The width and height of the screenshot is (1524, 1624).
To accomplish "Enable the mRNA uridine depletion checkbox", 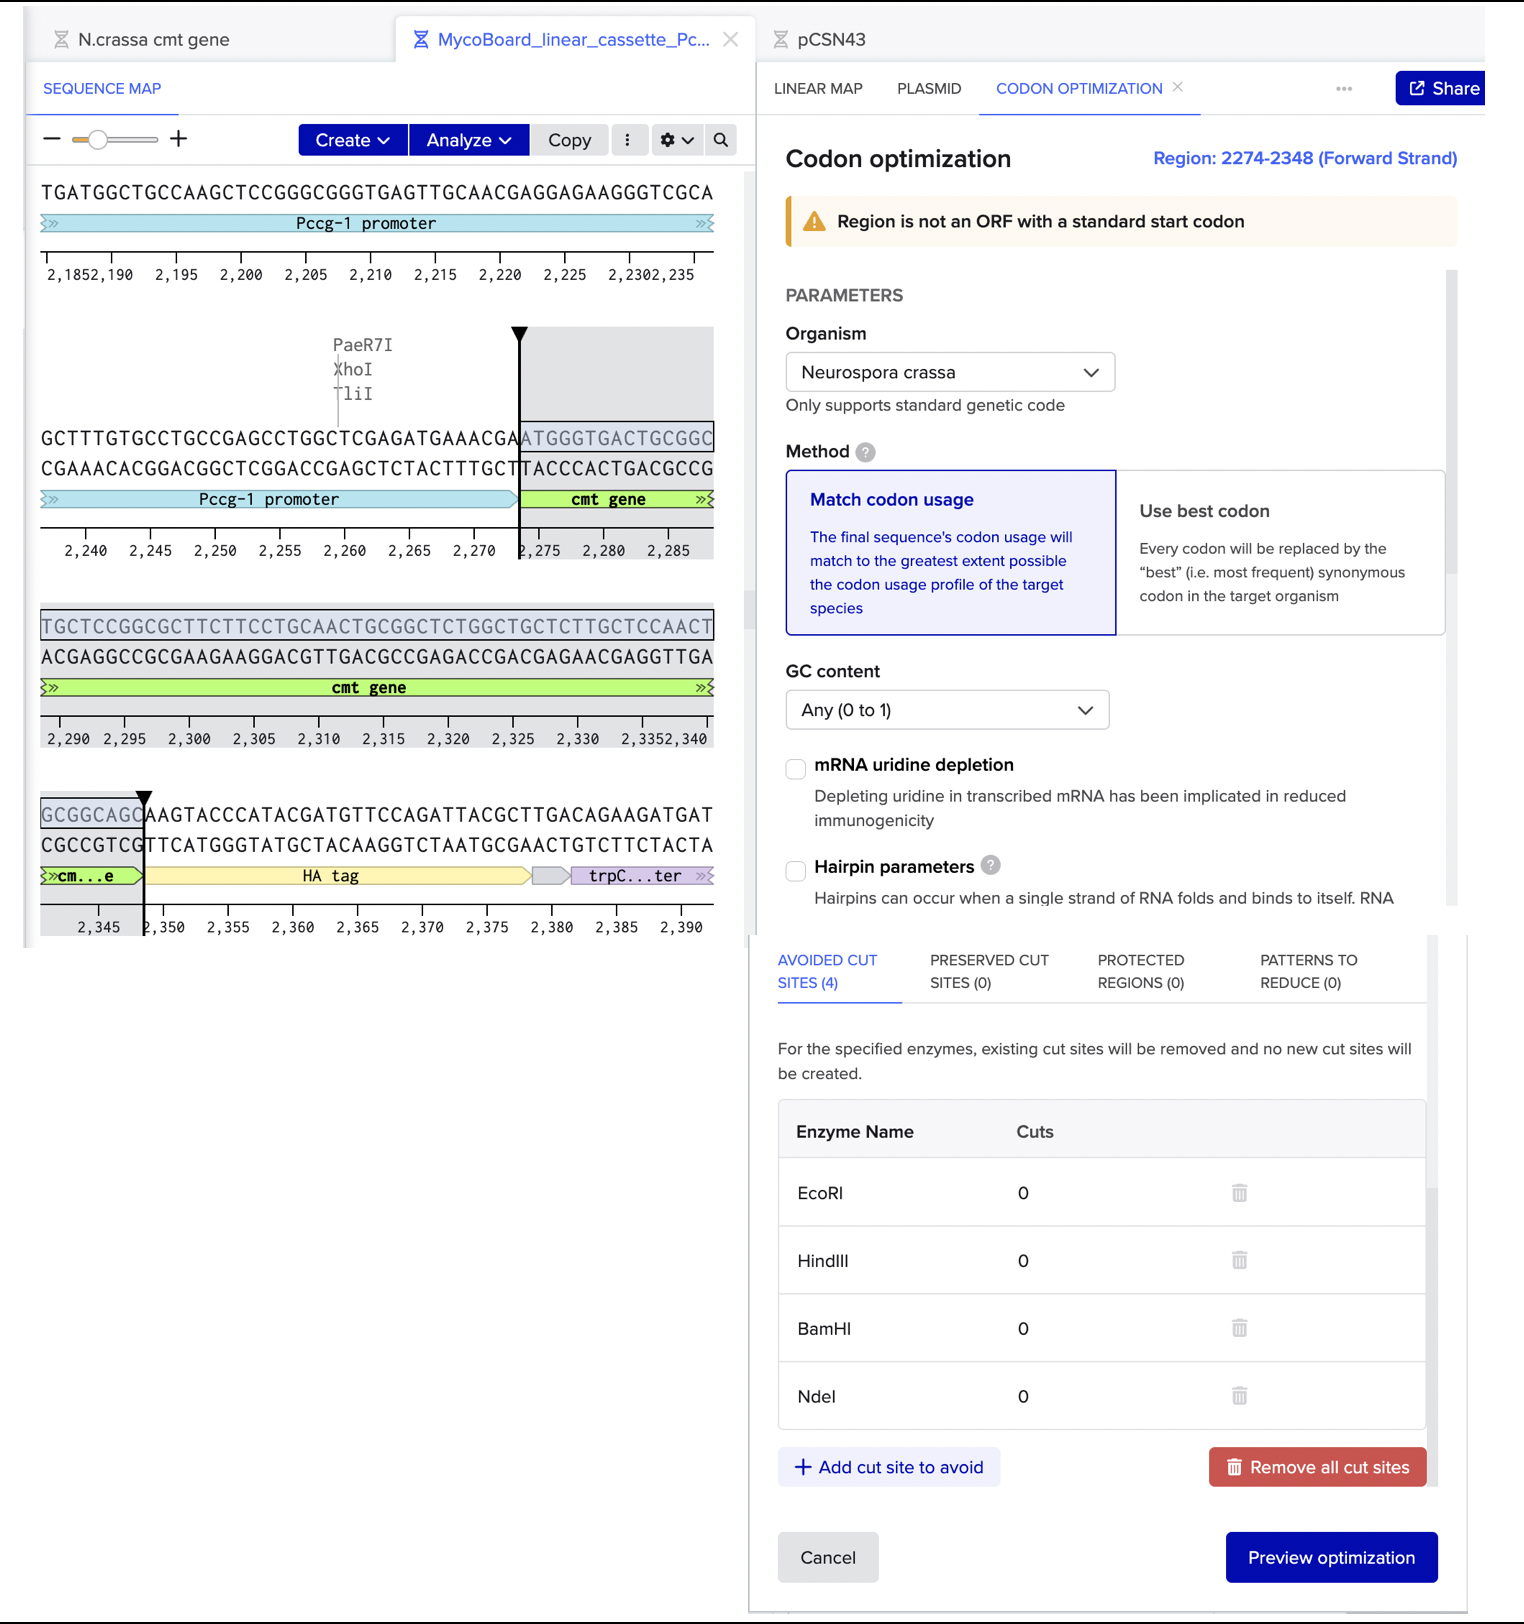I will point(796,768).
